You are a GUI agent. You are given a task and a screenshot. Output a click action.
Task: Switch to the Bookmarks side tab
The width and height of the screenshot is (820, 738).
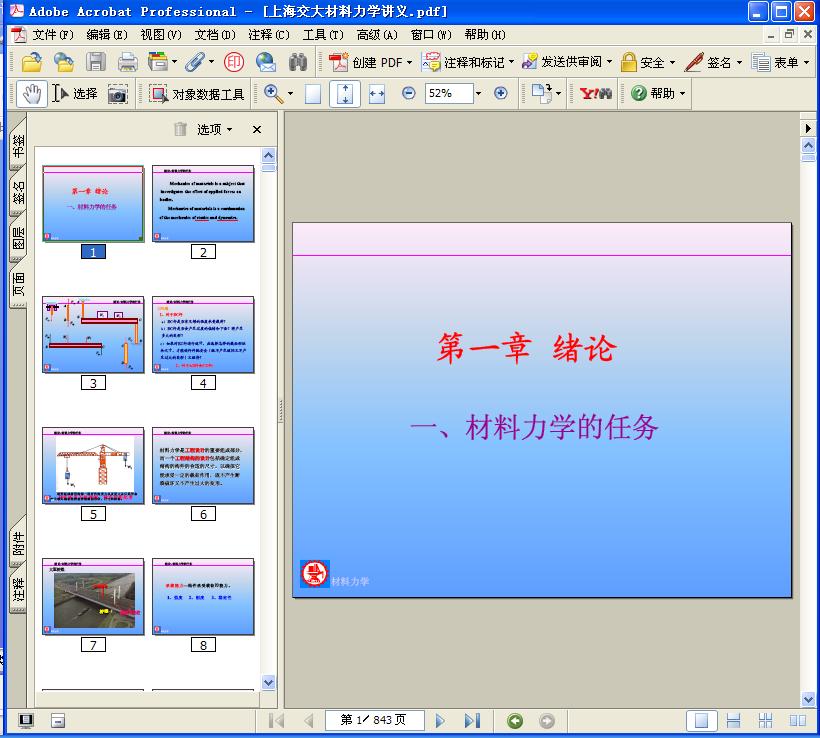18,145
